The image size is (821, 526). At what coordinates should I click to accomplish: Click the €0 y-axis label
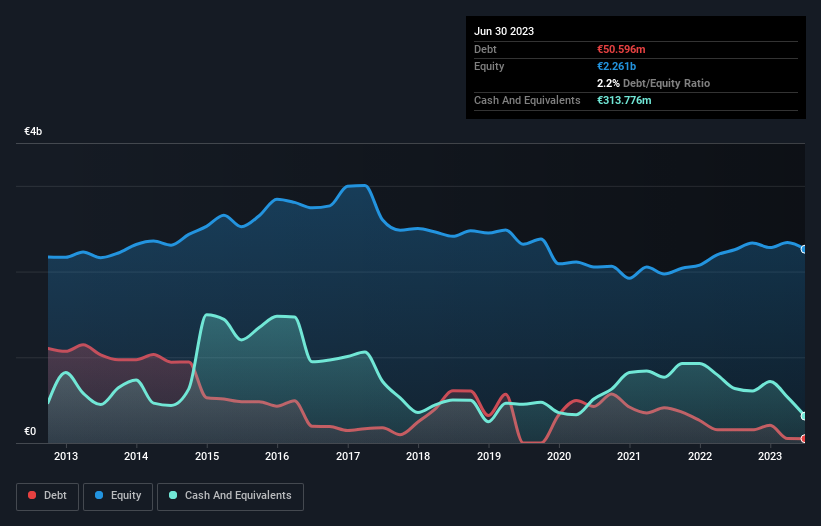(30, 431)
